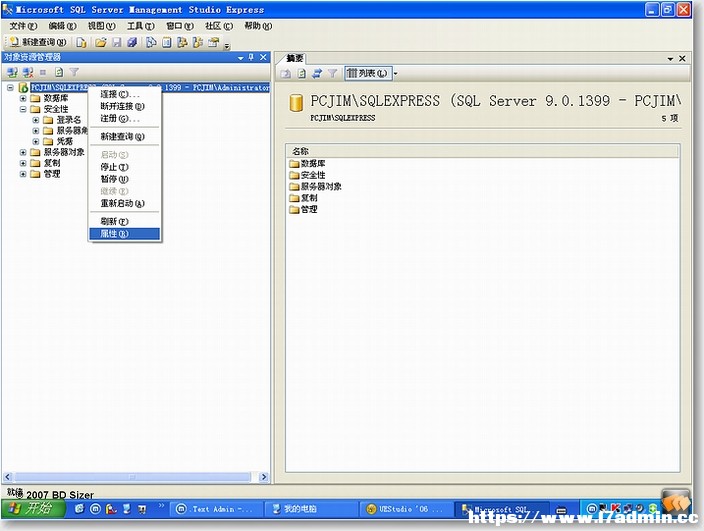Open the Object Explorer window position dropdown
Image resolution: width=704 pixels, height=531 pixels.
click(240, 57)
